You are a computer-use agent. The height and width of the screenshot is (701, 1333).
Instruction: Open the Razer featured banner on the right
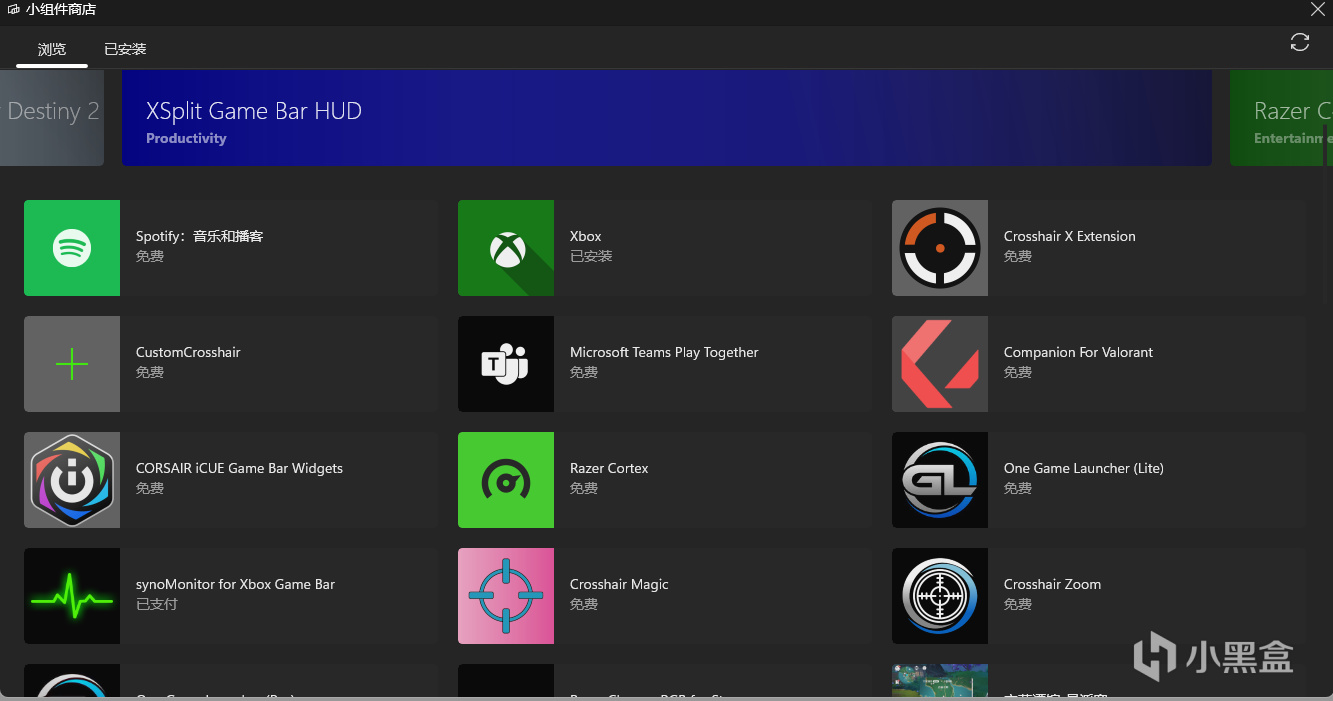(x=1281, y=117)
